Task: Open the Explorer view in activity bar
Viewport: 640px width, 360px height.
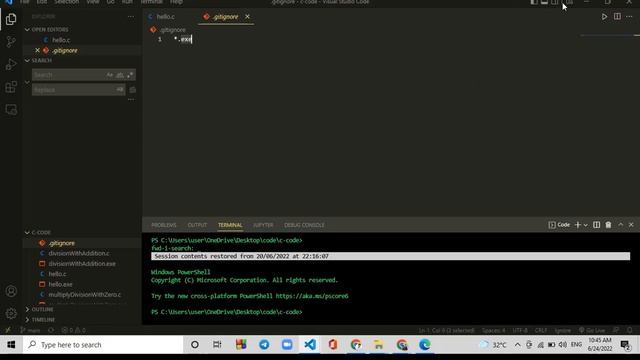Action: [x=11, y=19]
